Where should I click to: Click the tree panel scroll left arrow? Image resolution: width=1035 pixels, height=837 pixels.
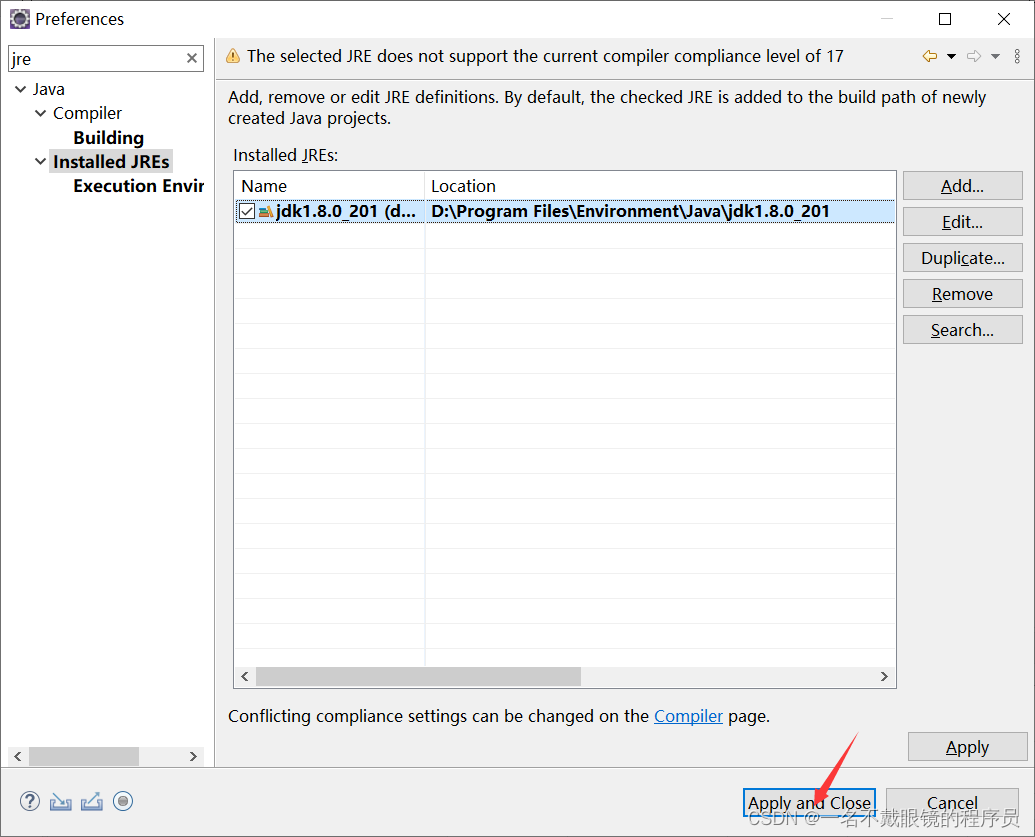point(18,756)
